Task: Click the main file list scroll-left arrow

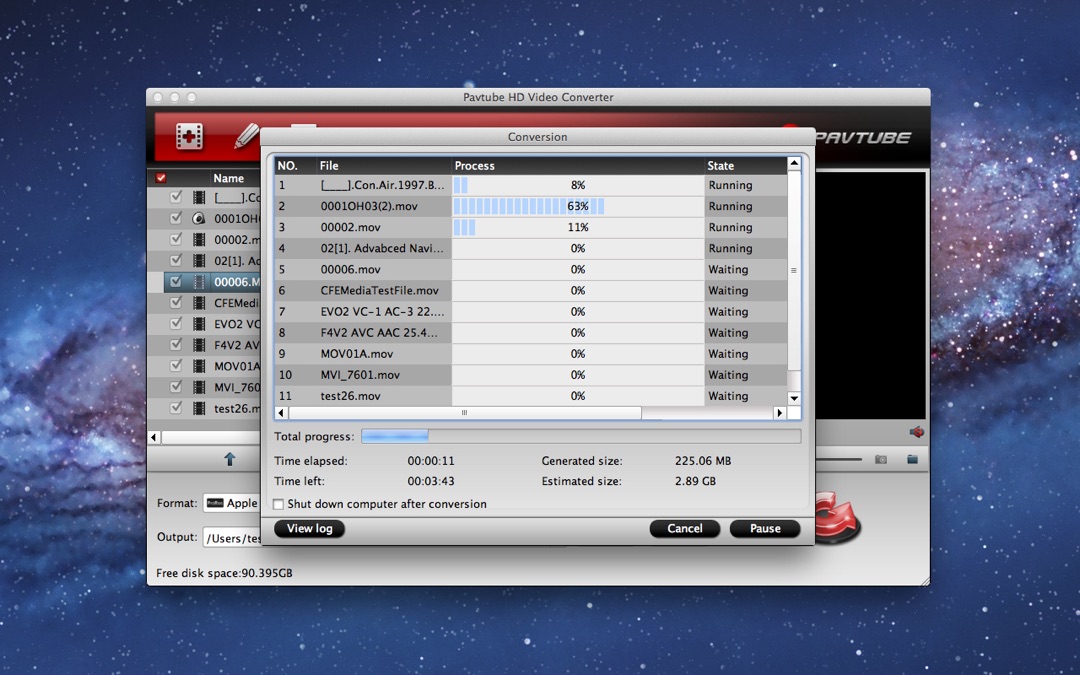Action: 154,437
